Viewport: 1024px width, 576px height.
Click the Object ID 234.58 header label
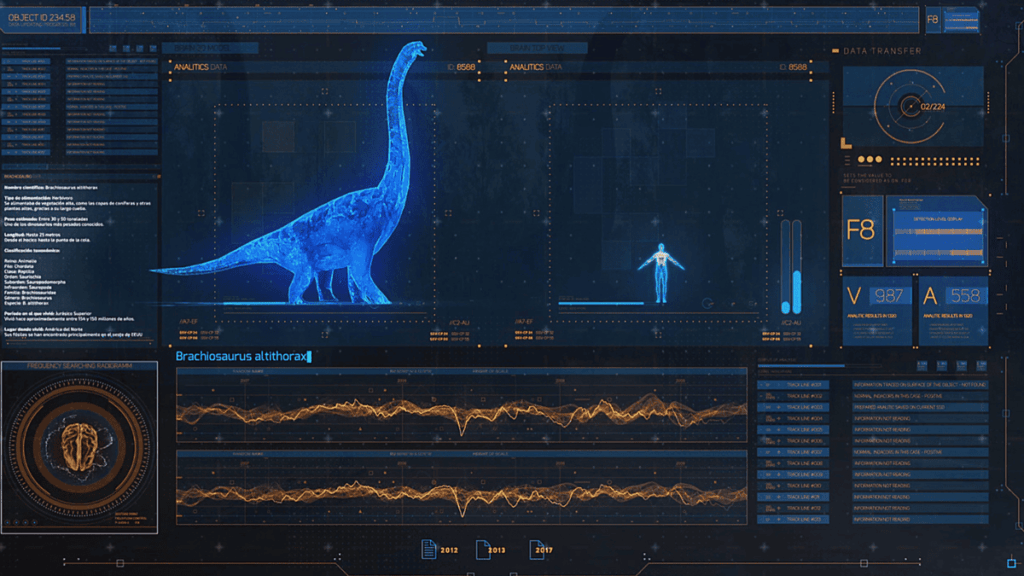(x=42, y=19)
